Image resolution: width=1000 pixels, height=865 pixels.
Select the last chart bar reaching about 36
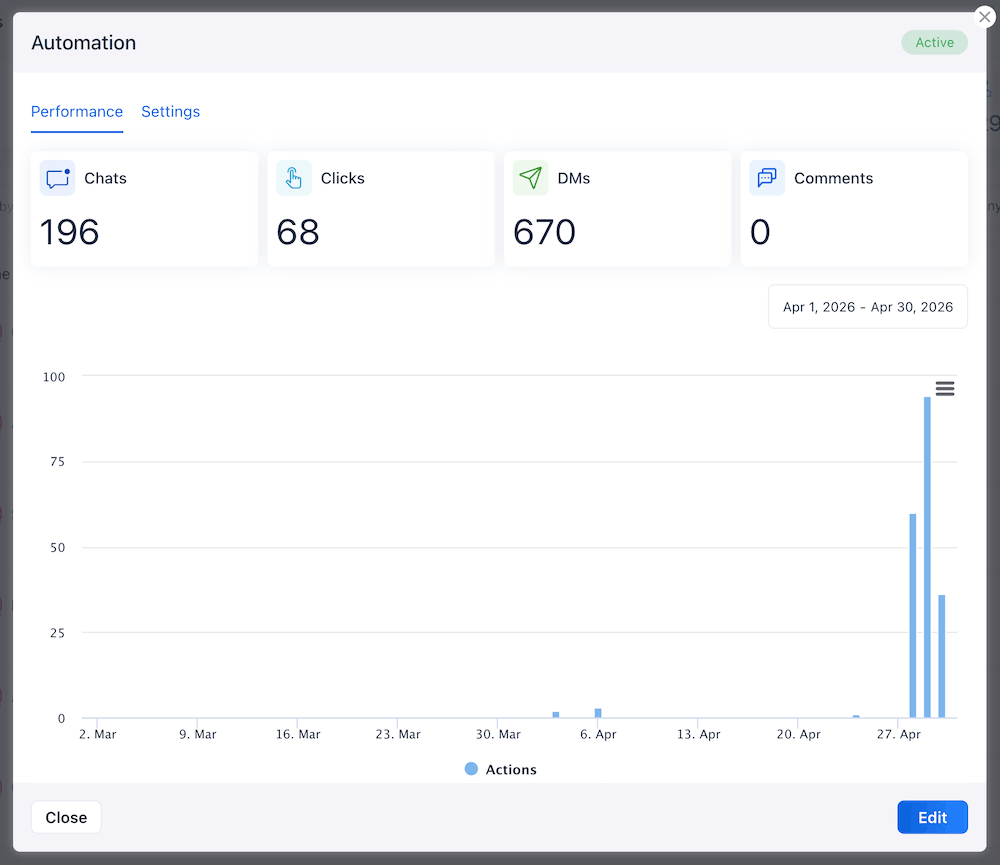point(941,656)
